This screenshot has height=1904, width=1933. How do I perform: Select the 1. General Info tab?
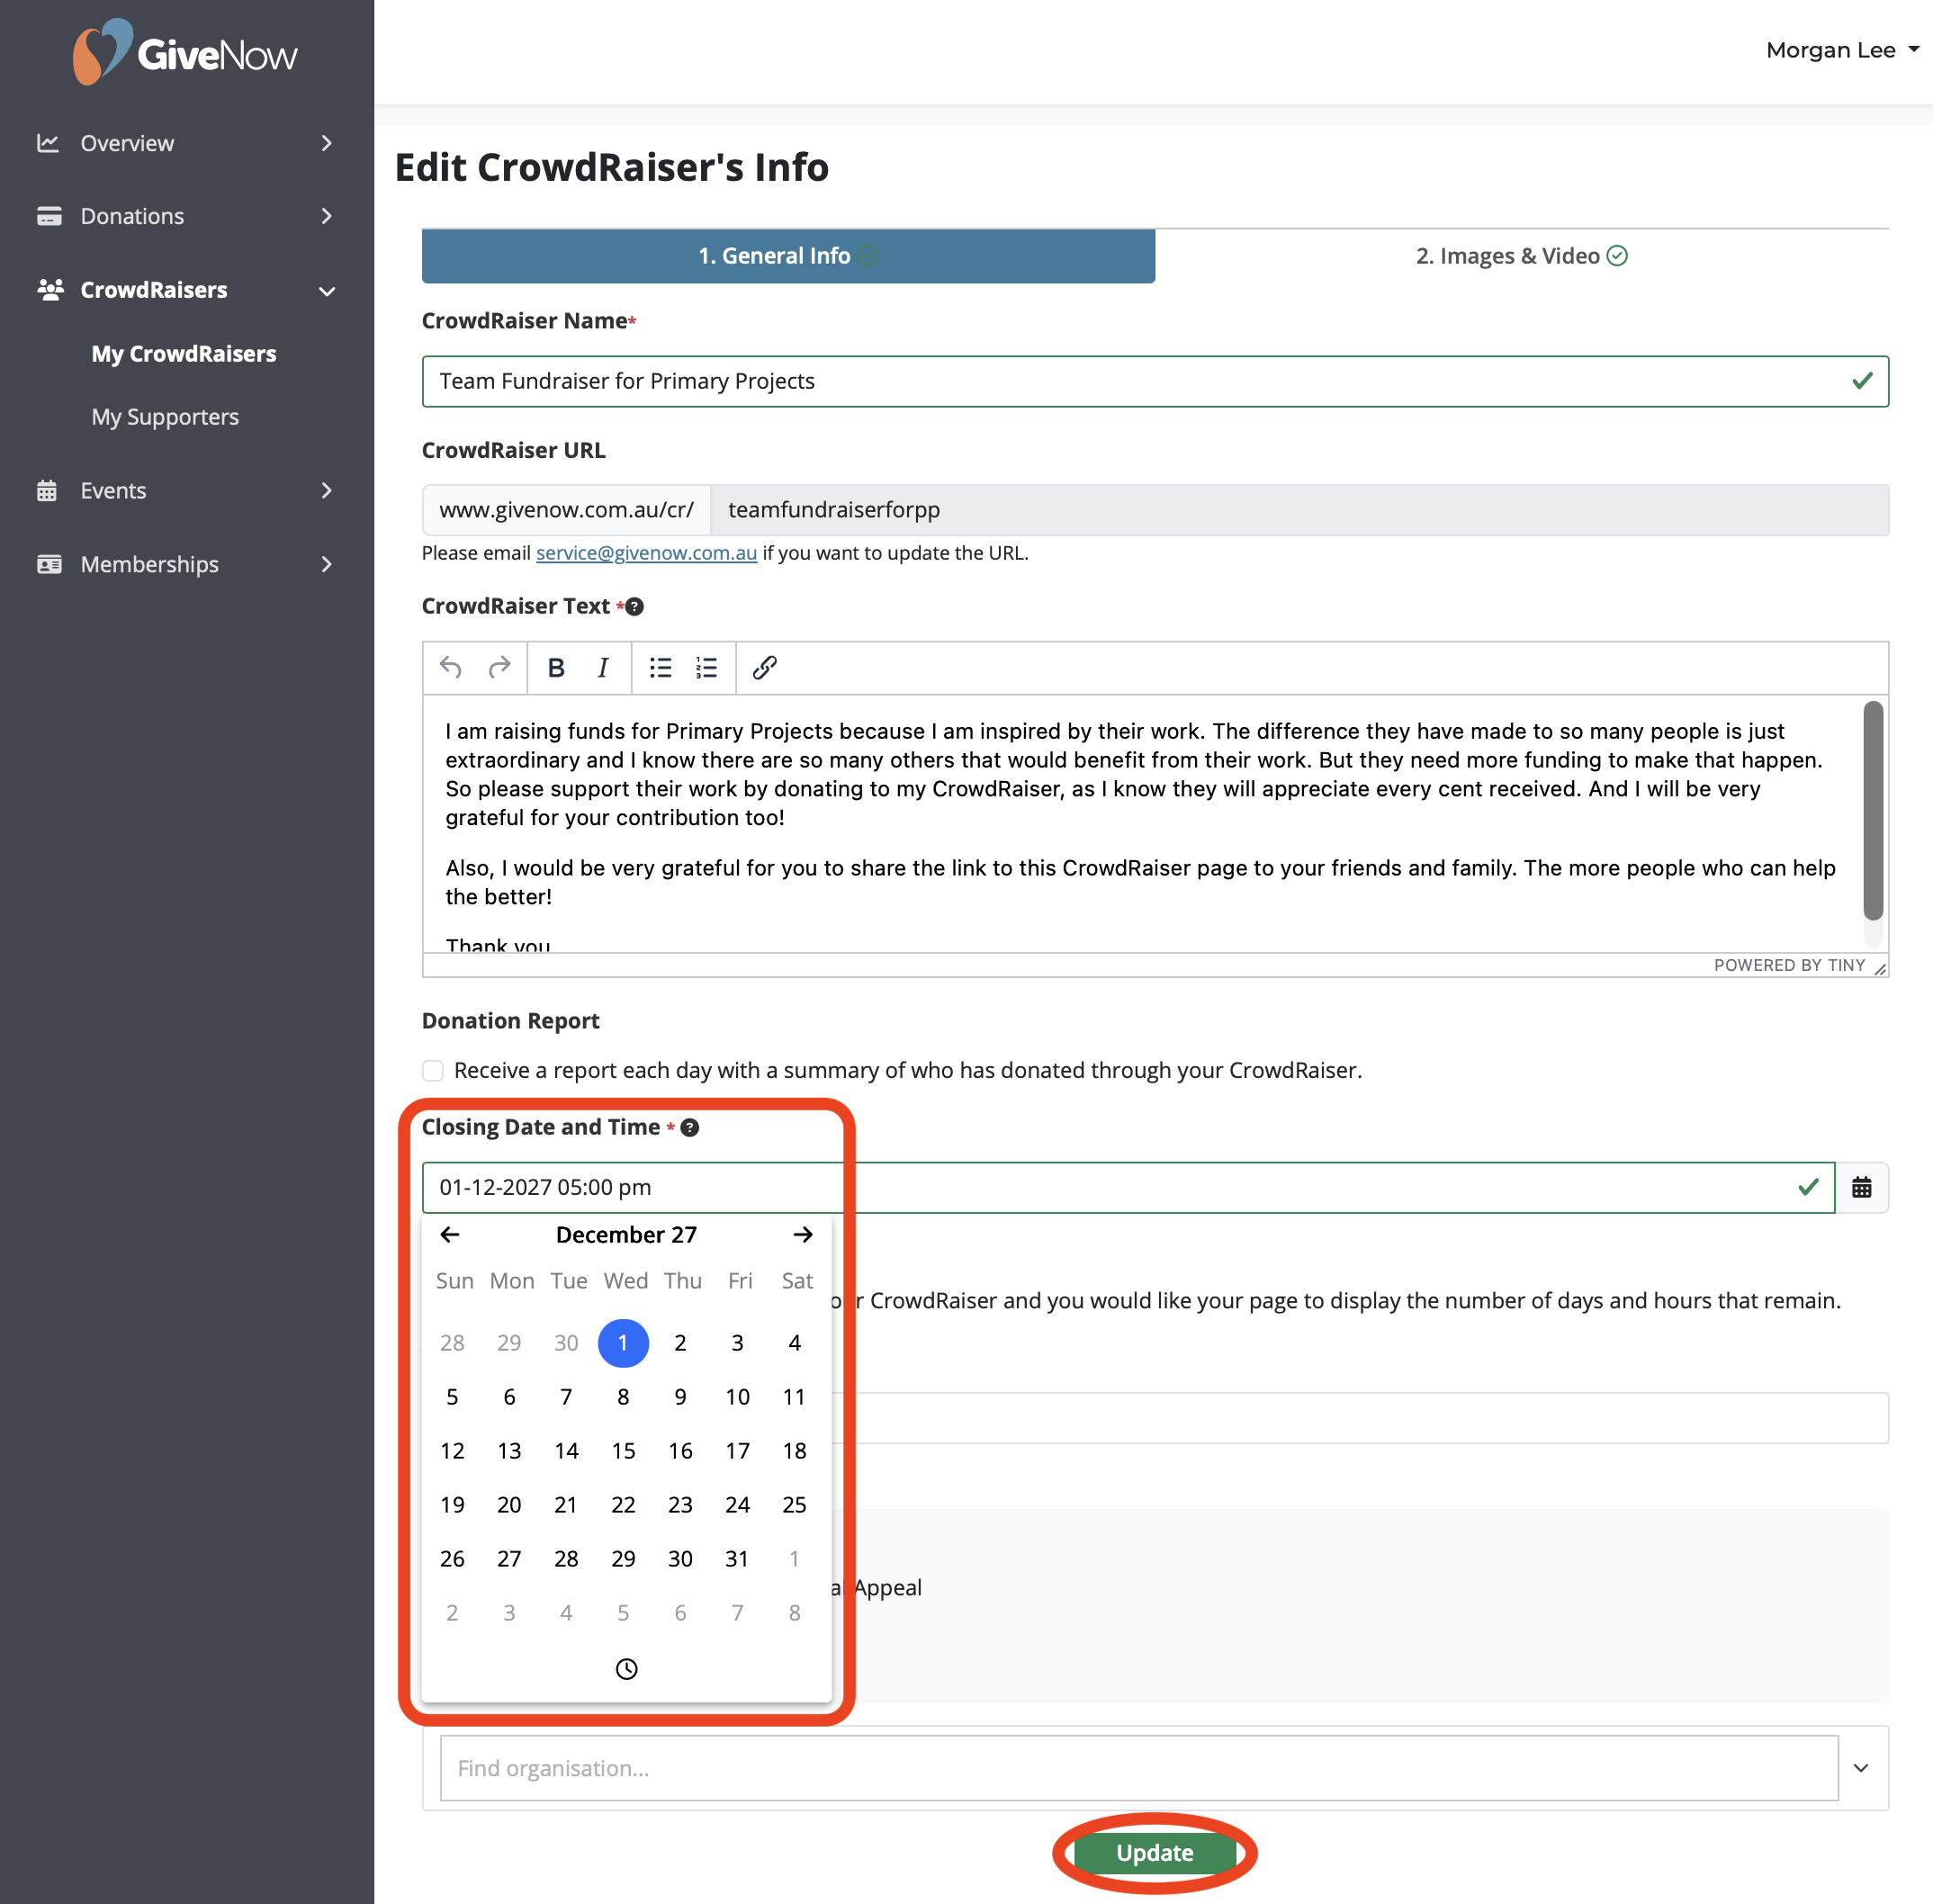[788, 256]
